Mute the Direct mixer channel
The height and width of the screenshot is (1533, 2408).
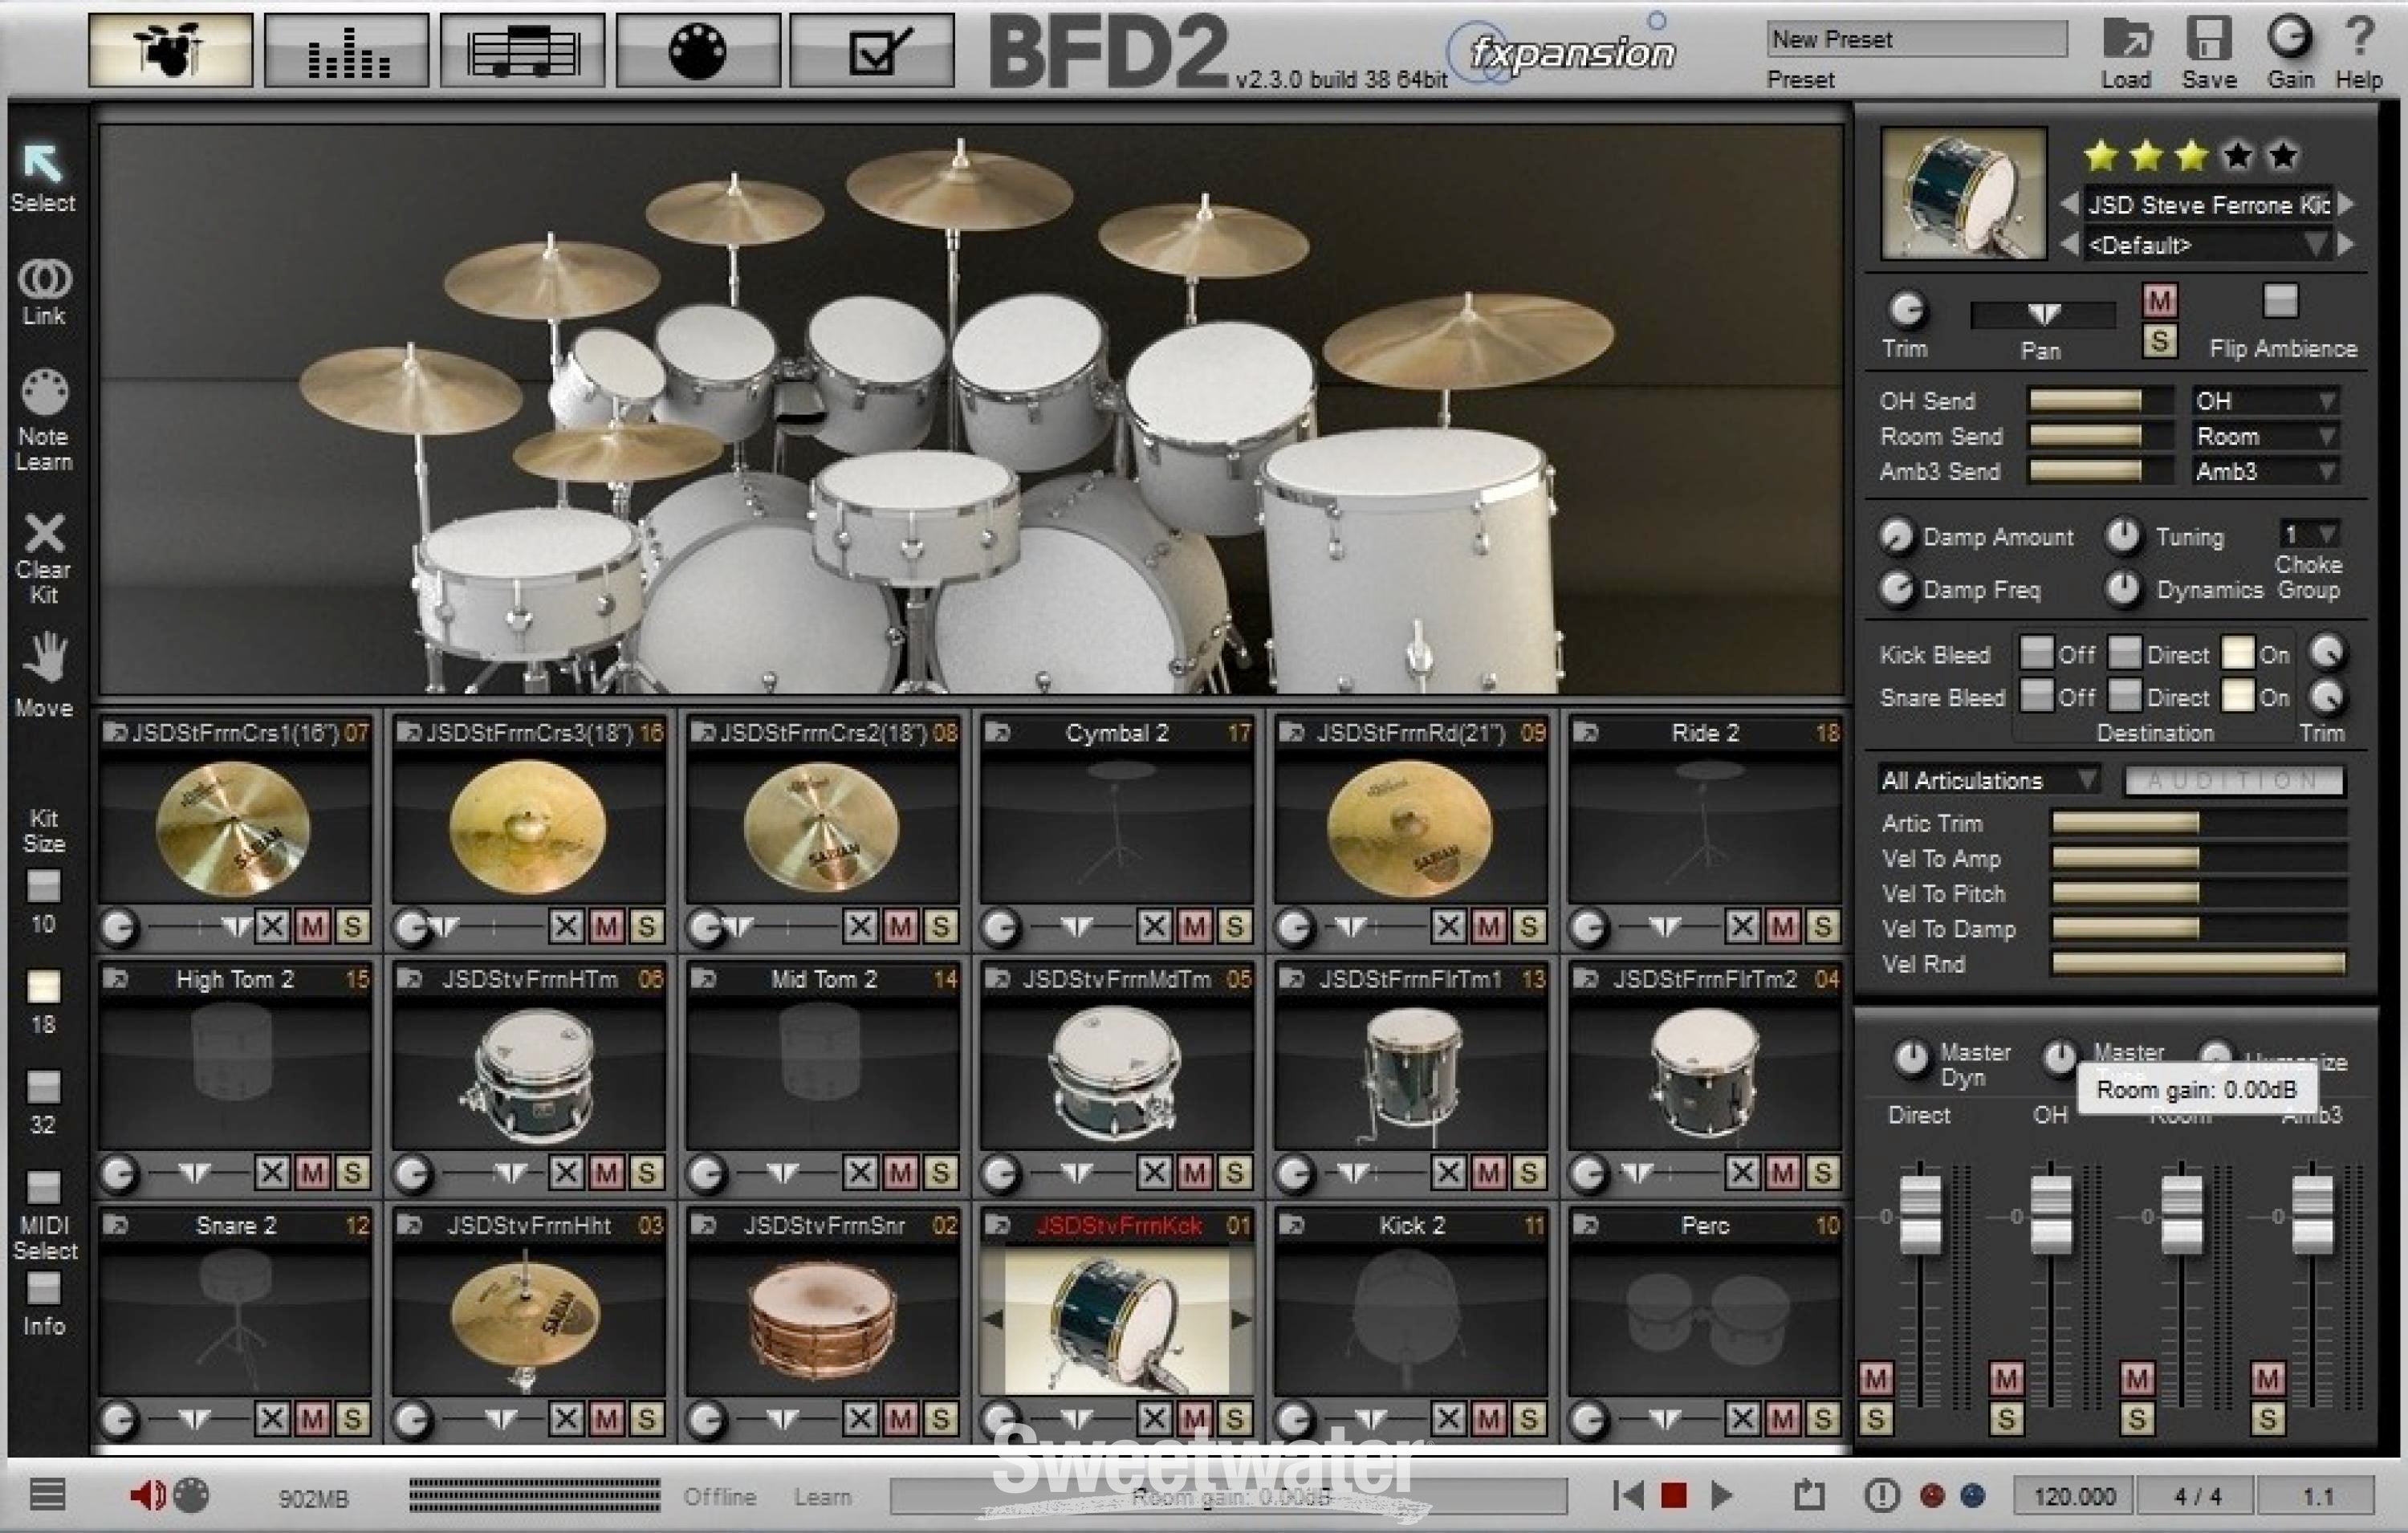1875,1378
